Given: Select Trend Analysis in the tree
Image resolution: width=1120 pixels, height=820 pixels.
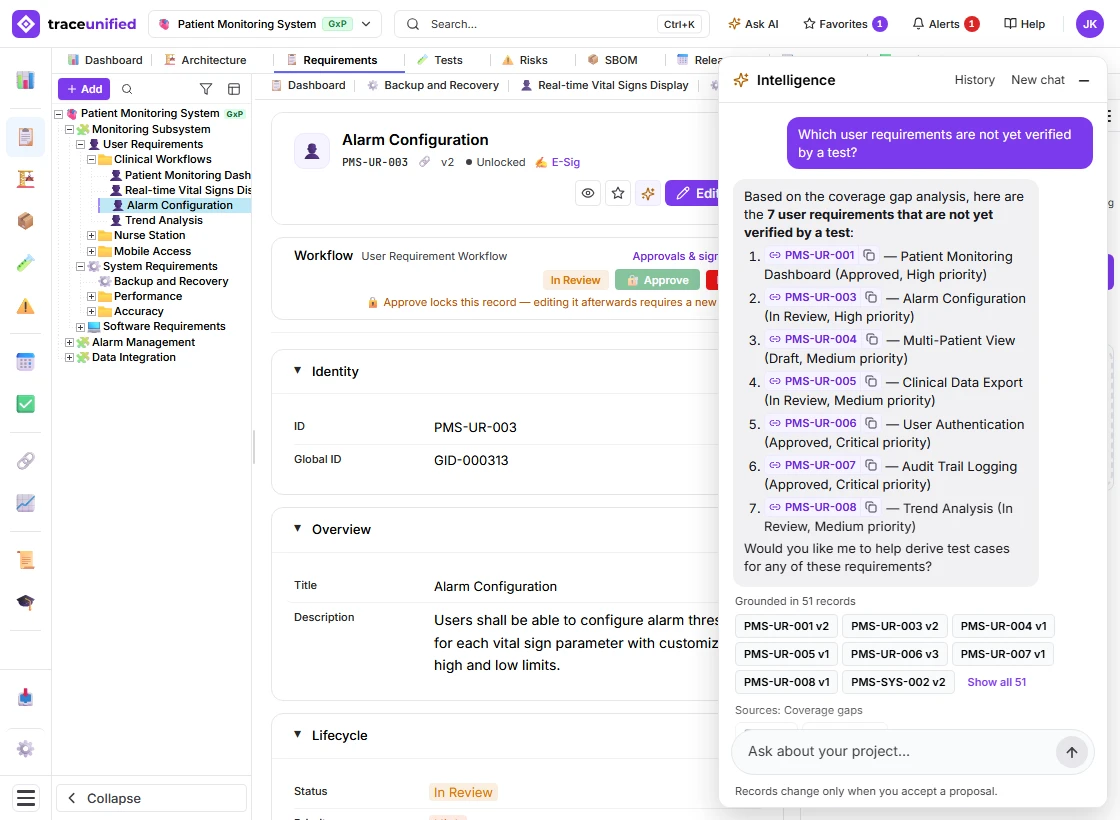Looking at the screenshot, I should pyautogui.click(x=164, y=220).
